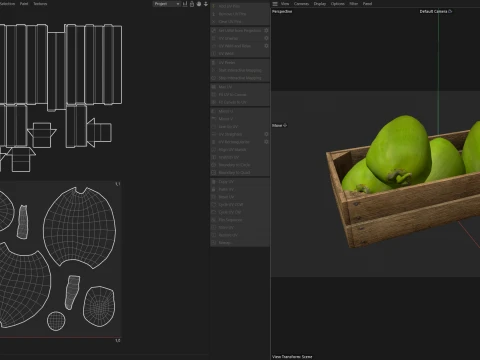Click Fit Canvas to UV

pyautogui.click(x=240, y=102)
